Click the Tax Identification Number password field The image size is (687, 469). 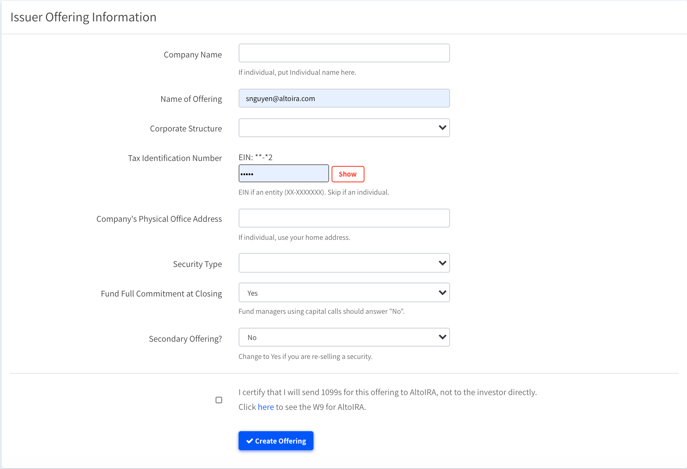[x=283, y=174]
